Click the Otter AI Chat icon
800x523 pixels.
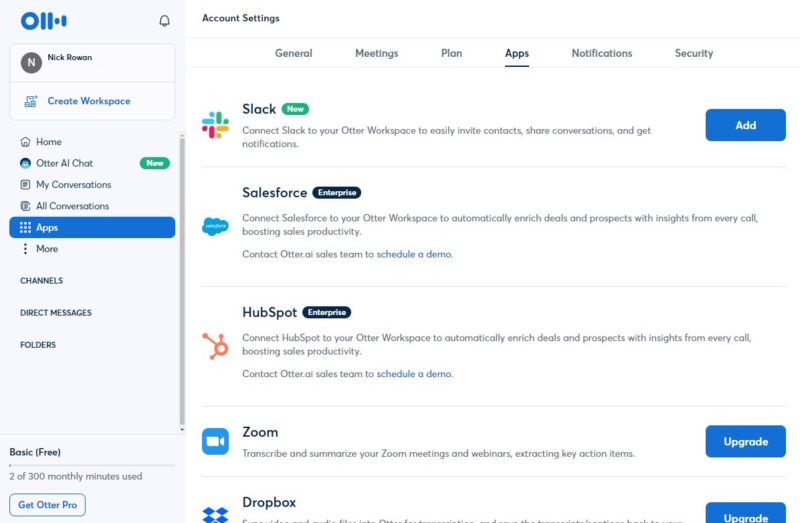pyautogui.click(x=25, y=163)
